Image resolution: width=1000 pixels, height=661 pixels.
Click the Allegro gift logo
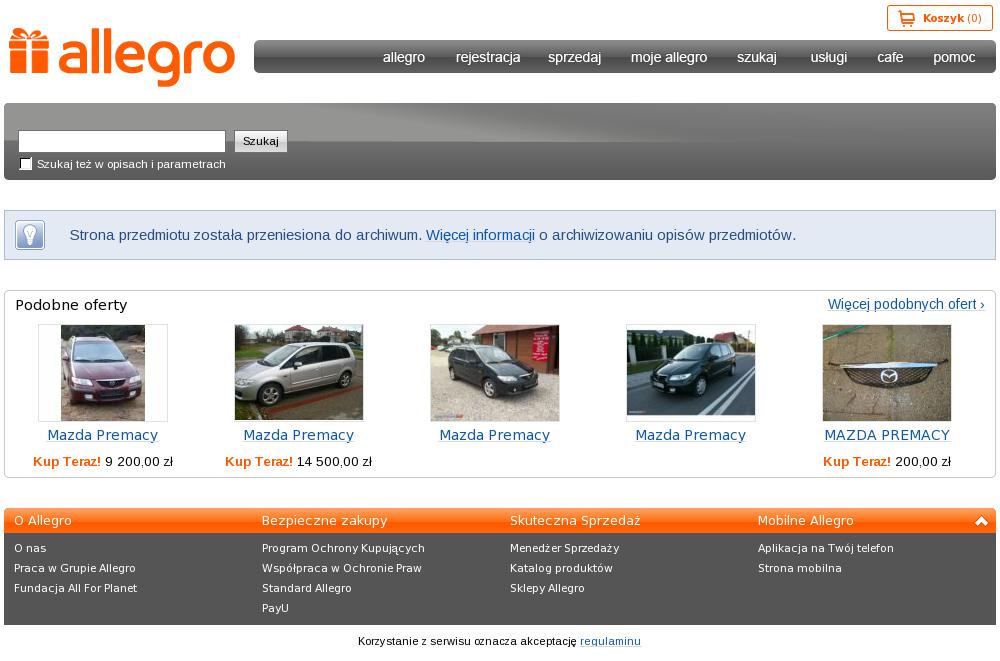pyautogui.click(x=122, y=57)
